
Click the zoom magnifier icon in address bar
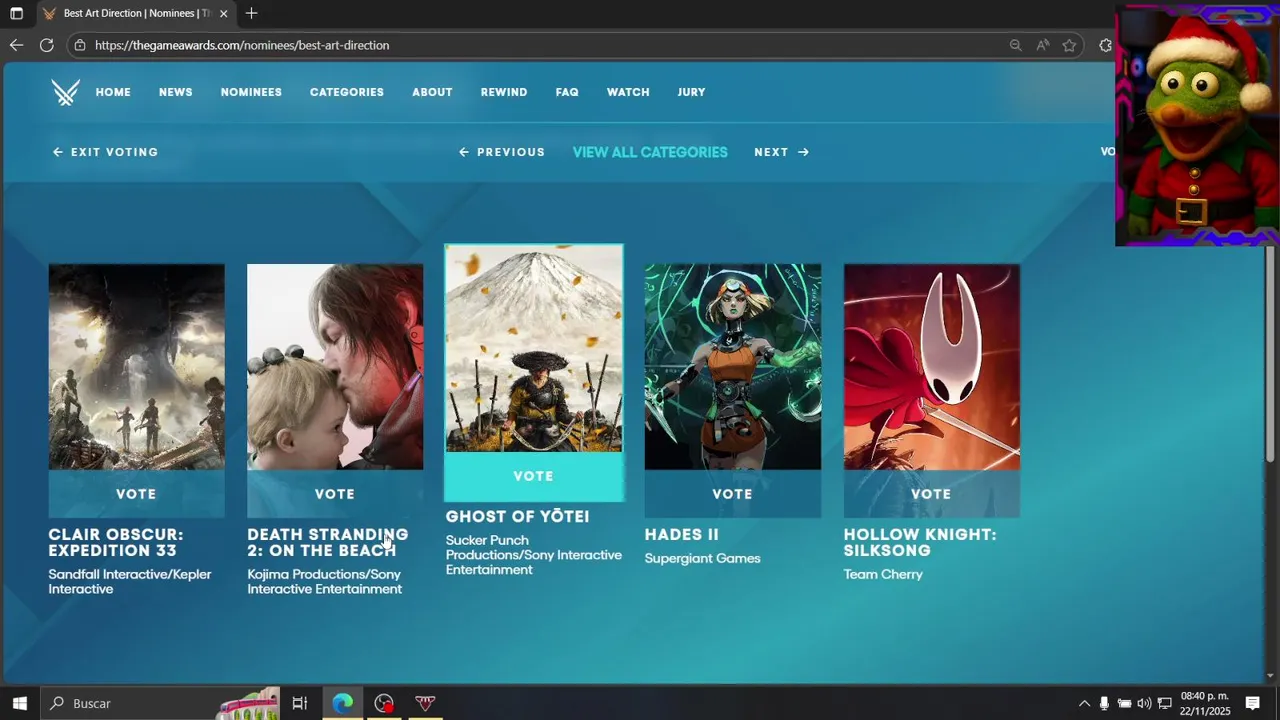[x=1015, y=45]
